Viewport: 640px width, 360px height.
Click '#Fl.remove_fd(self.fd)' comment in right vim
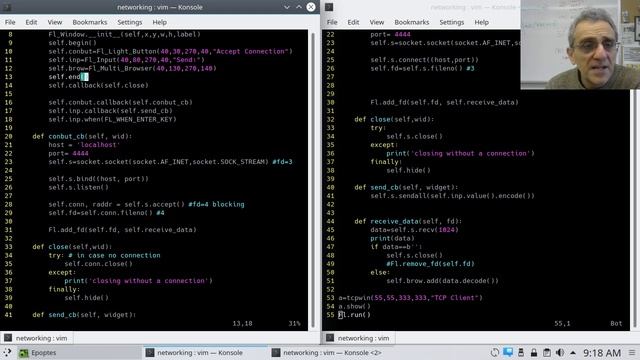430,264
